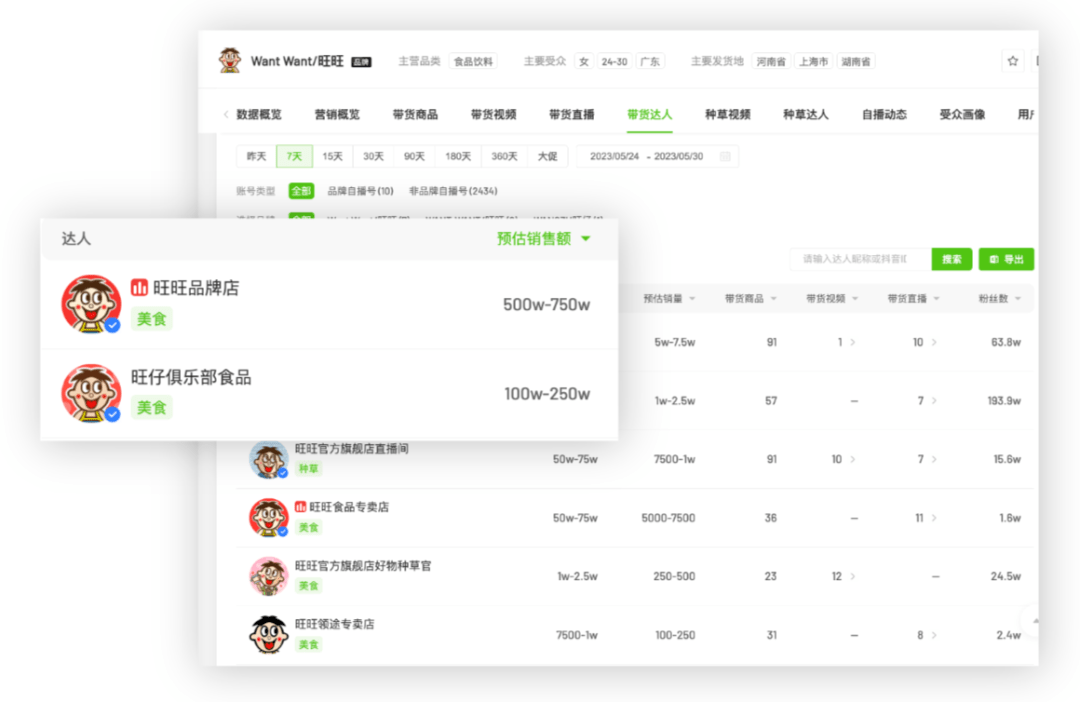Screen dimensions: 1080x702
Task: Select the 昨天 time range
Action: 256,156
